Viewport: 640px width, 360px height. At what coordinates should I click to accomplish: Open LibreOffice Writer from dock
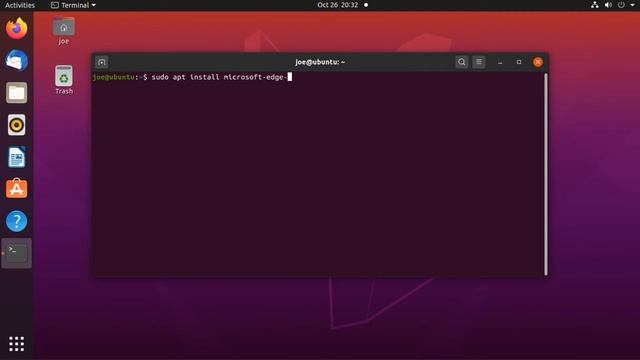pos(16,157)
